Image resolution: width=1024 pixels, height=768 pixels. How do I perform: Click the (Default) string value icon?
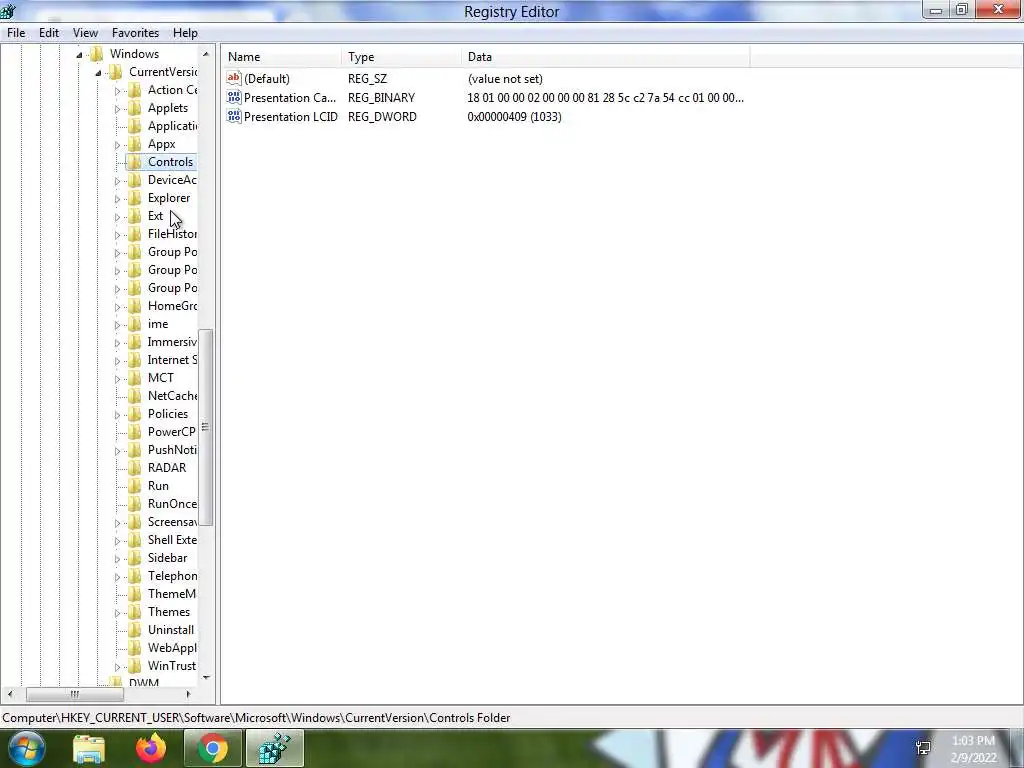(234, 78)
